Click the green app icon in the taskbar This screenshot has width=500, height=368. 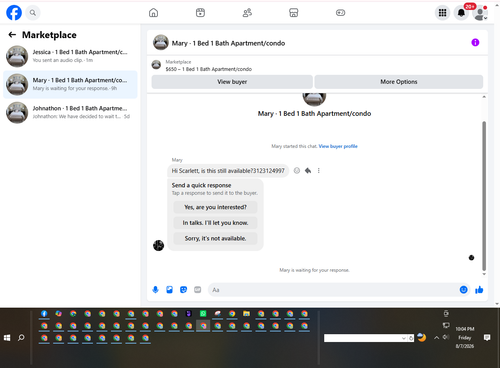203,314
